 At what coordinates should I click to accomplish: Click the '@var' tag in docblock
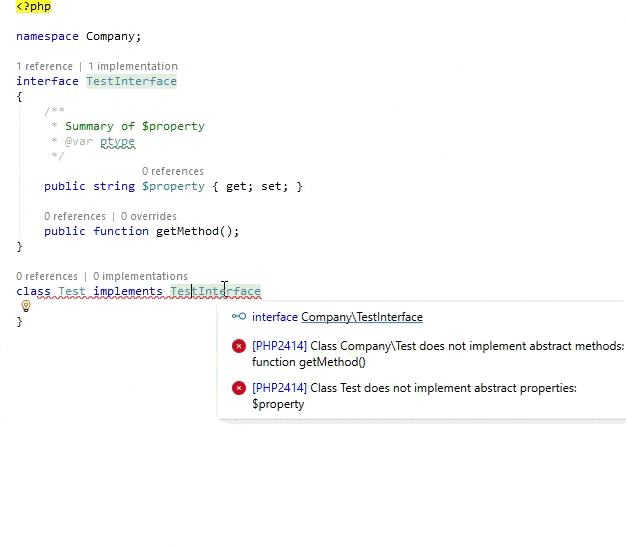coord(79,141)
